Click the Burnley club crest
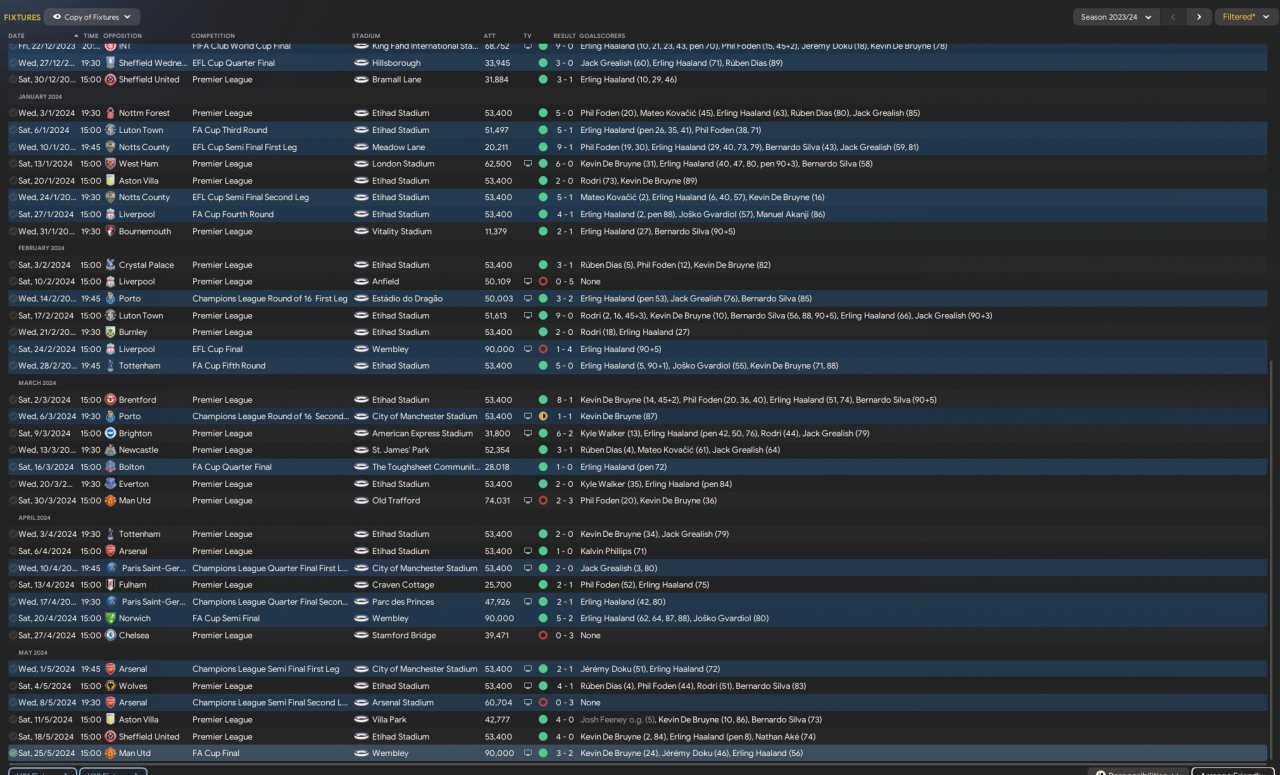 tap(110, 332)
